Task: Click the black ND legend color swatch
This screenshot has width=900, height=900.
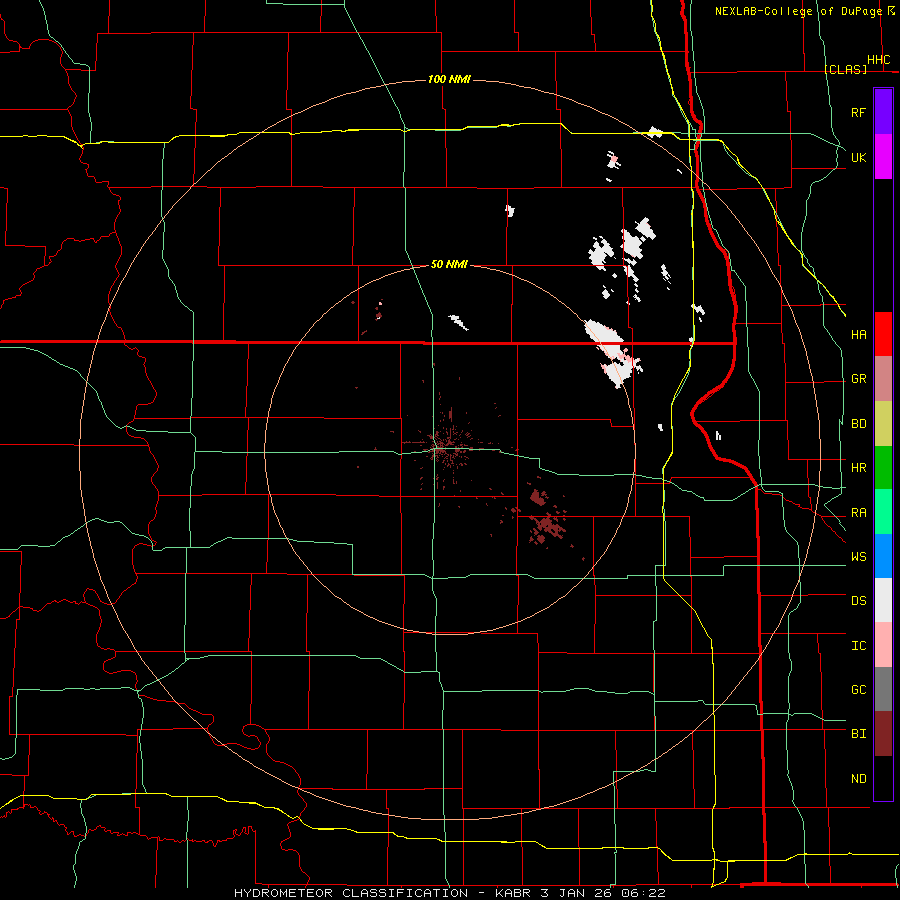Action: pos(883,778)
